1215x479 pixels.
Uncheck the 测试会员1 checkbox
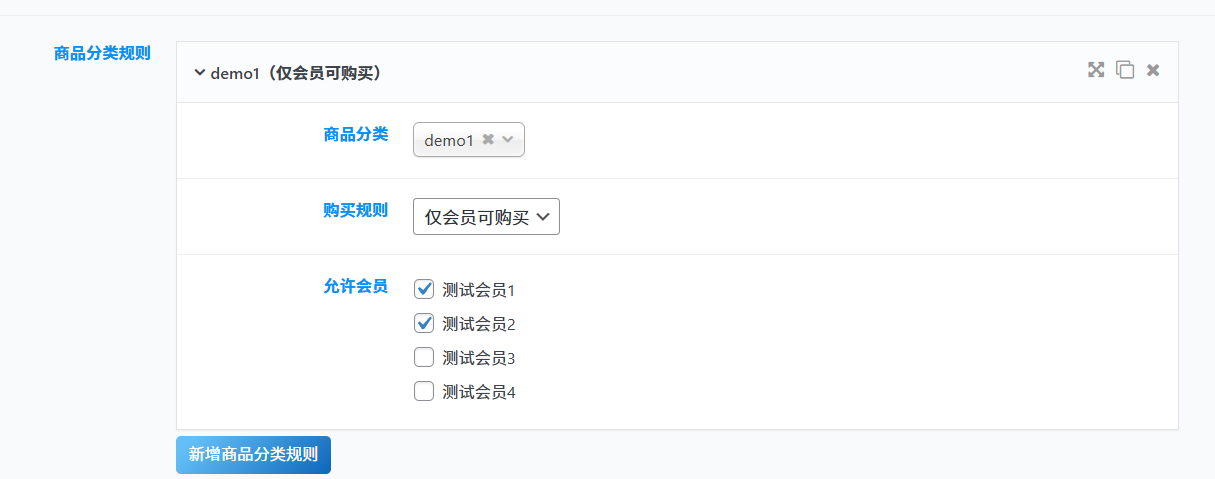[x=424, y=290]
